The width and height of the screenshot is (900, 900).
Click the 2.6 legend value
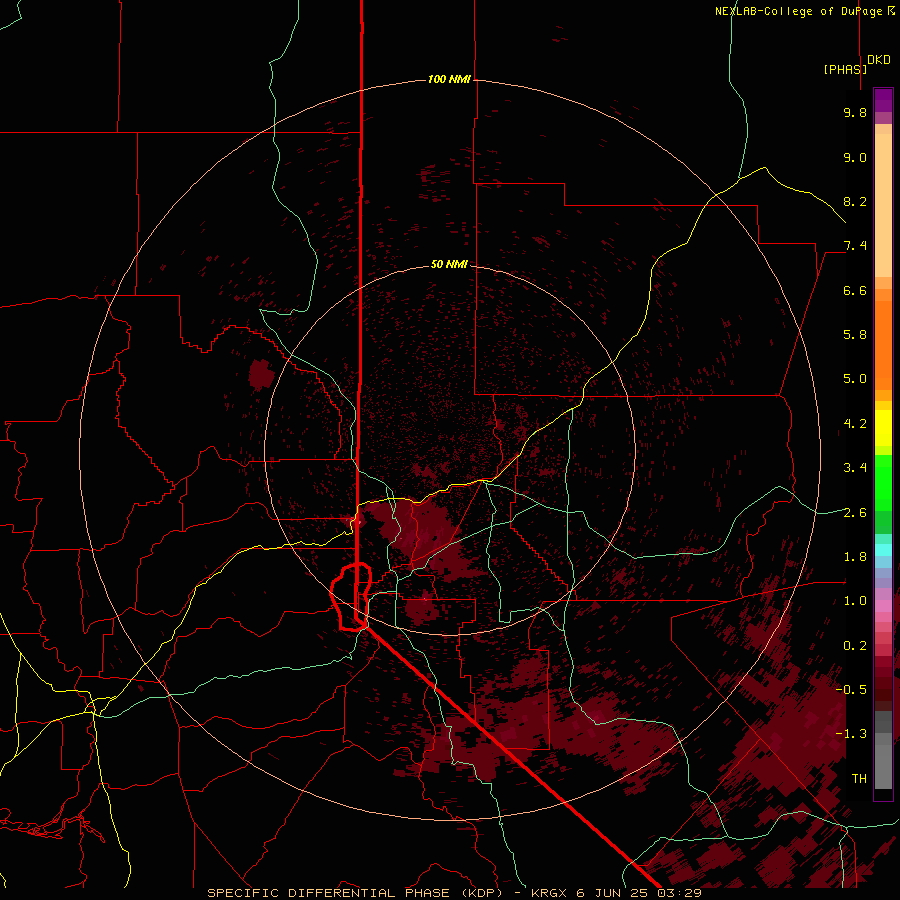coord(855,513)
